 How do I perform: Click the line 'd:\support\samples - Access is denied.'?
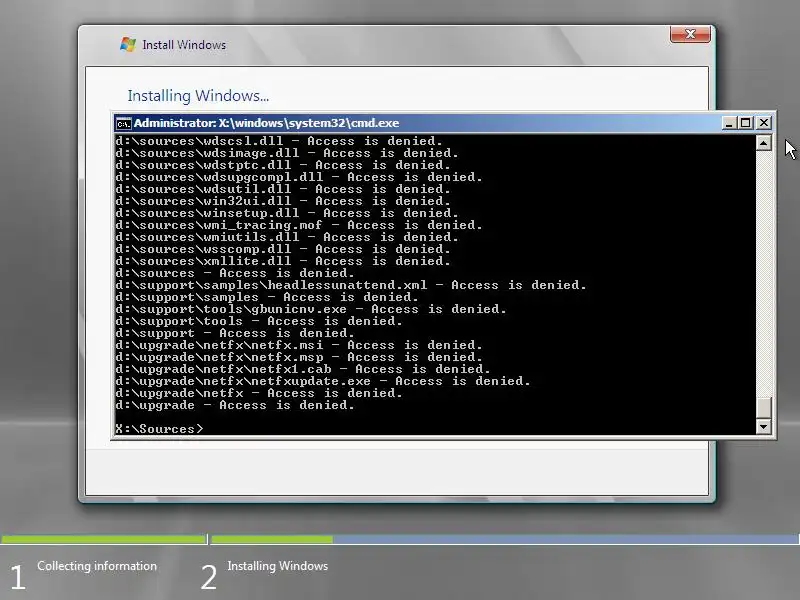(267, 297)
